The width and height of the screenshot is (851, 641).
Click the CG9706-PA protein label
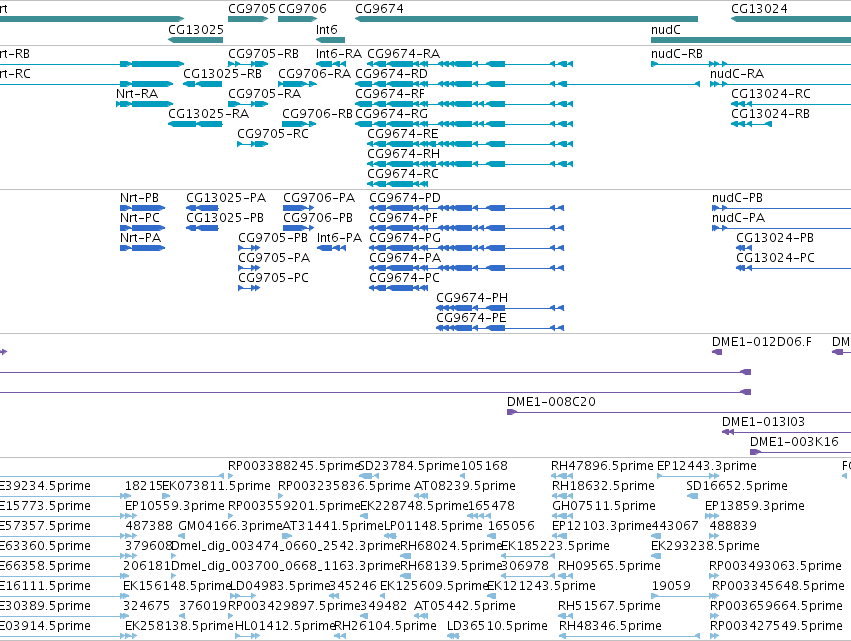[319, 198]
